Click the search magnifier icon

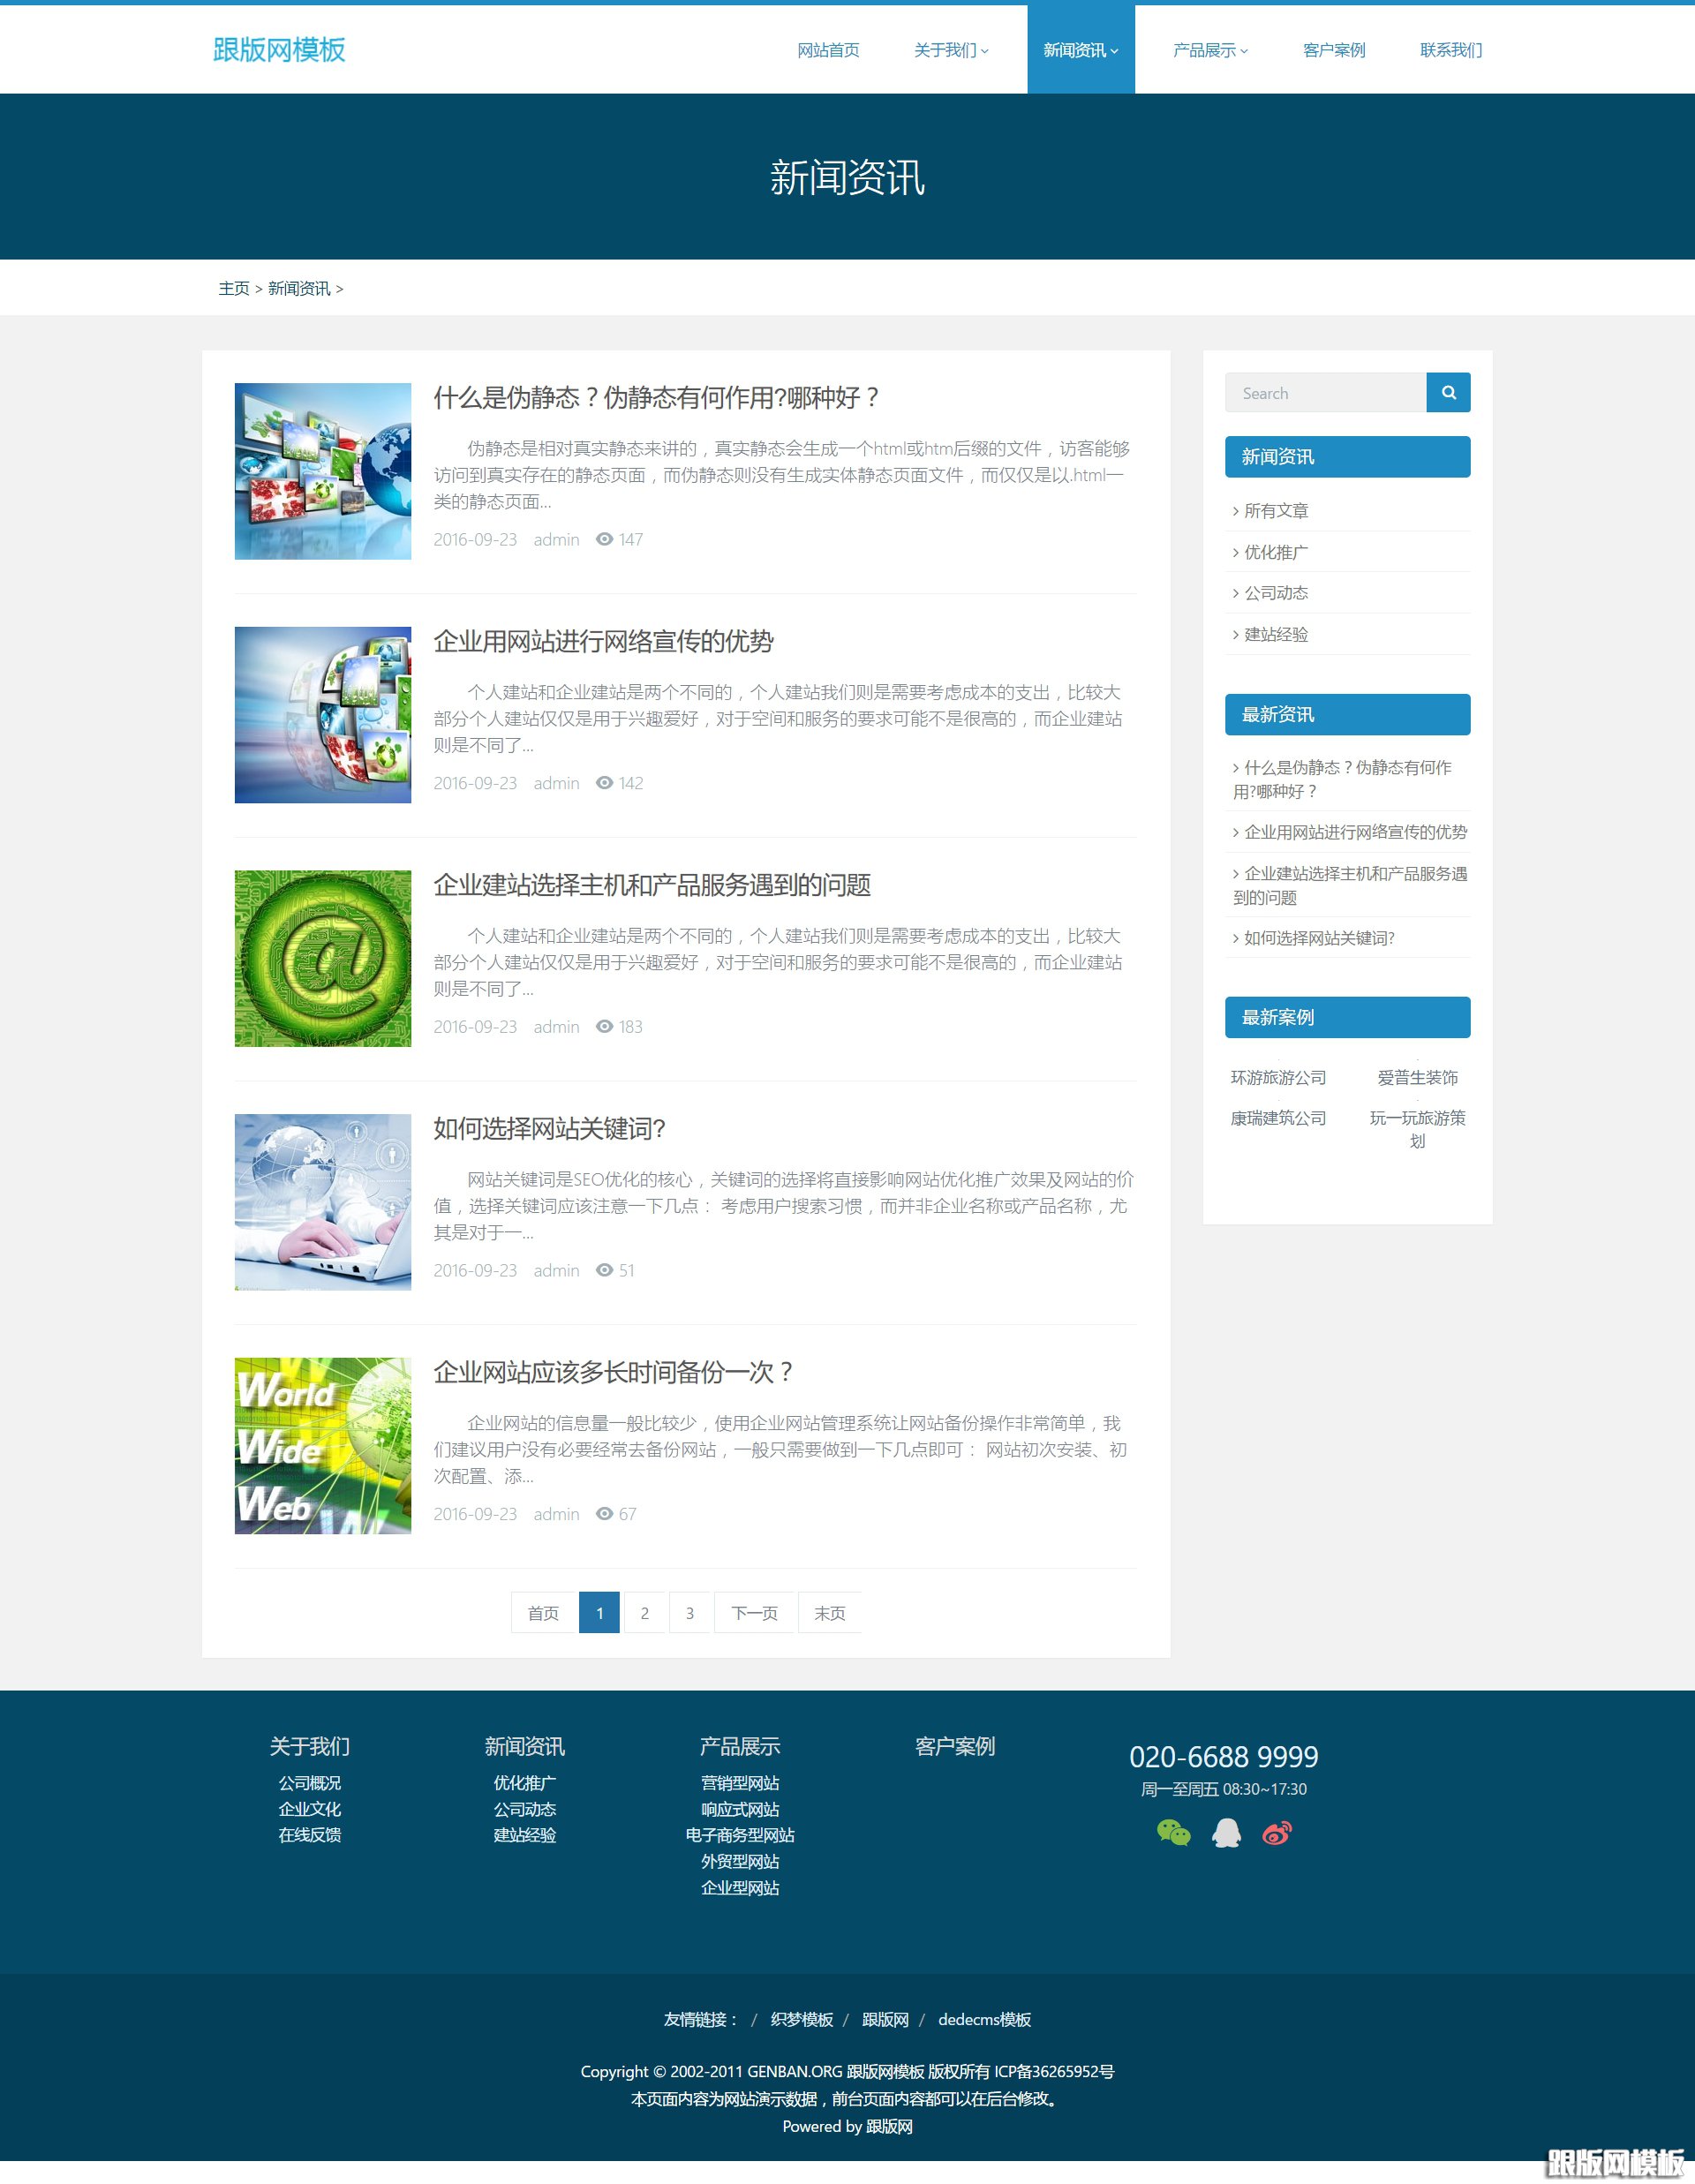coord(1447,392)
